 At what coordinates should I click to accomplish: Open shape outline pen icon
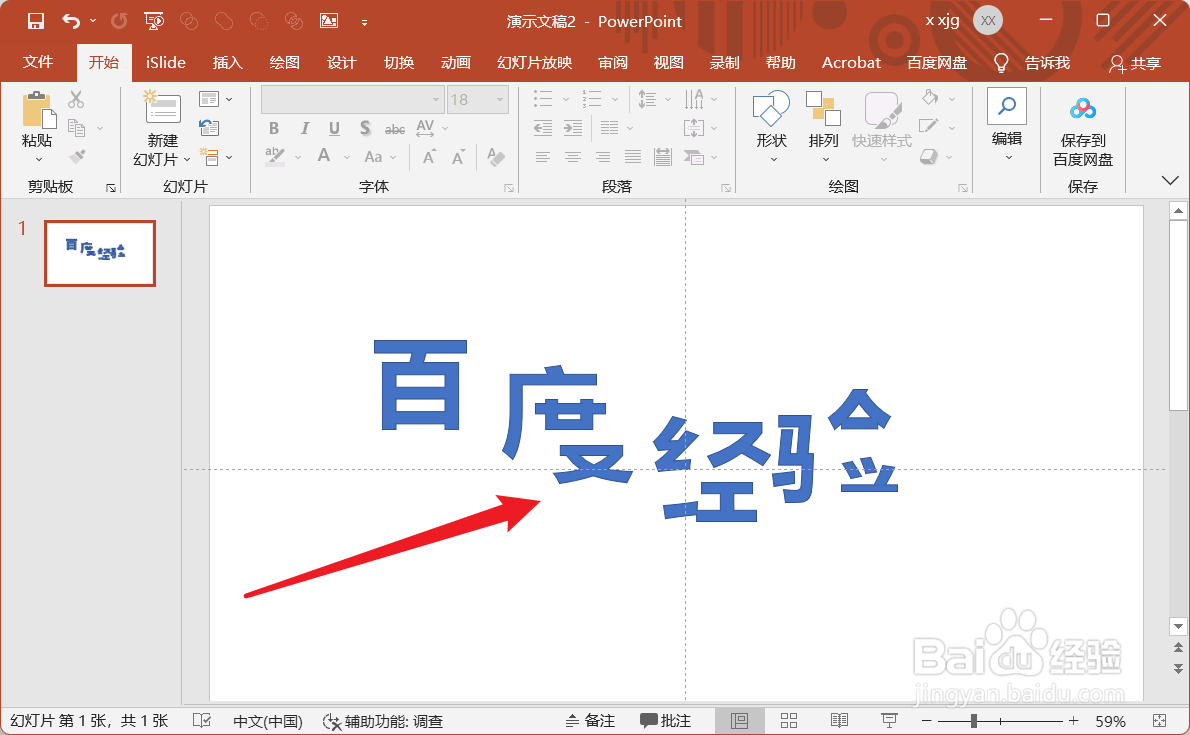pyautogui.click(x=929, y=127)
